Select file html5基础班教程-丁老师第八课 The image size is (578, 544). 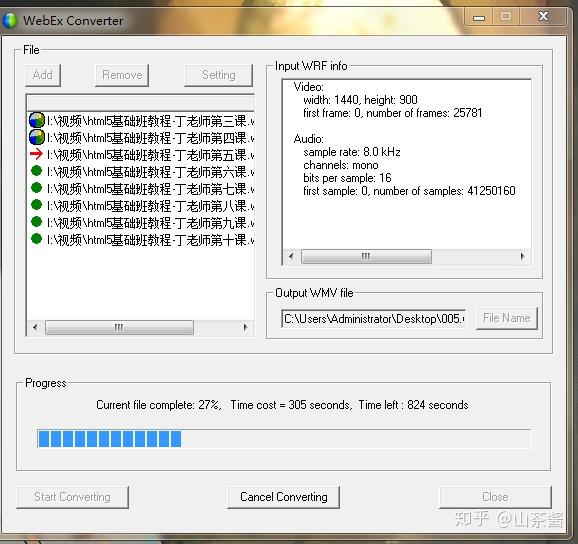click(x=150, y=206)
